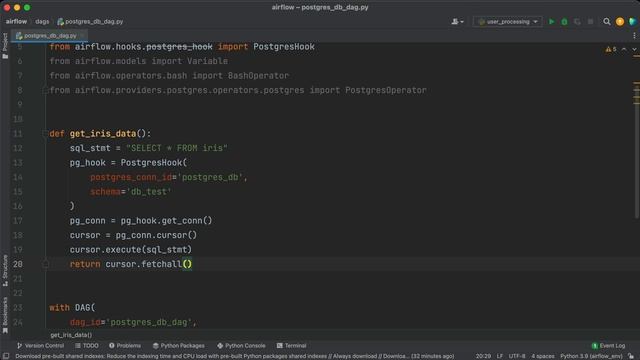Image resolution: width=640 pixels, height=360 pixels.
Task: Click the get_iris_data function name on line 11
Action: 102,133
